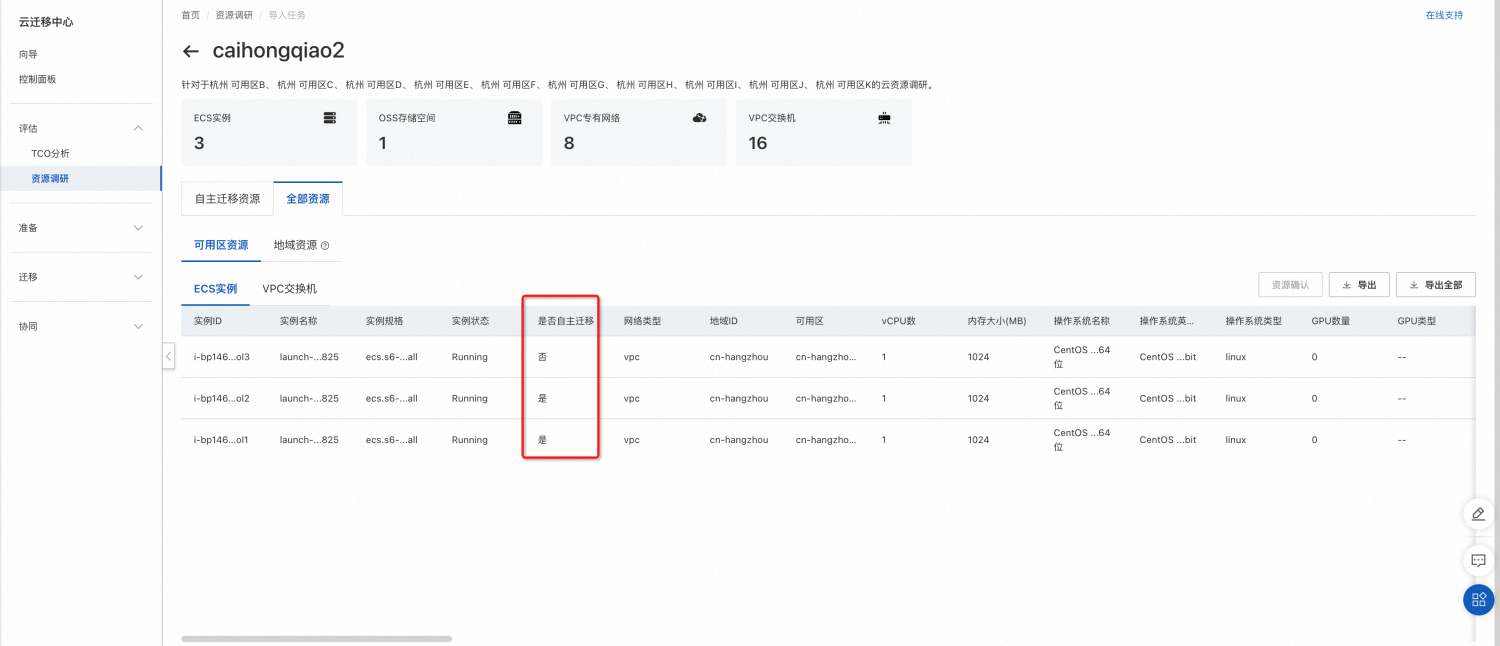Viewport: 1500px width, 646px height.
Task: Select the 可用区资源 sub-tab
Action: click(x=221, y=245)
